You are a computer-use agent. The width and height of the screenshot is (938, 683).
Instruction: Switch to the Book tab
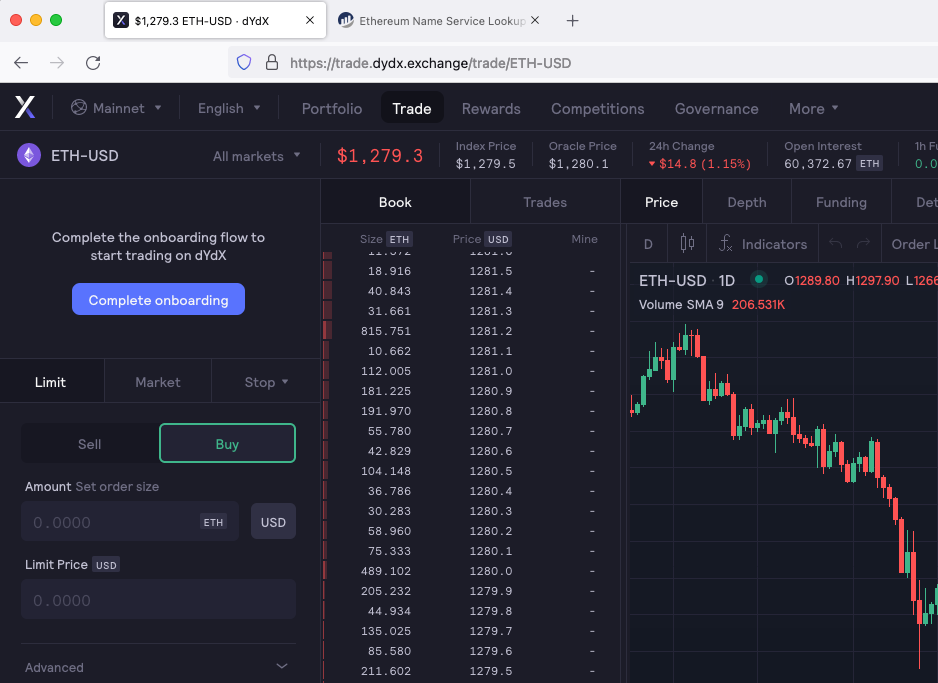(x=395, y=202)
